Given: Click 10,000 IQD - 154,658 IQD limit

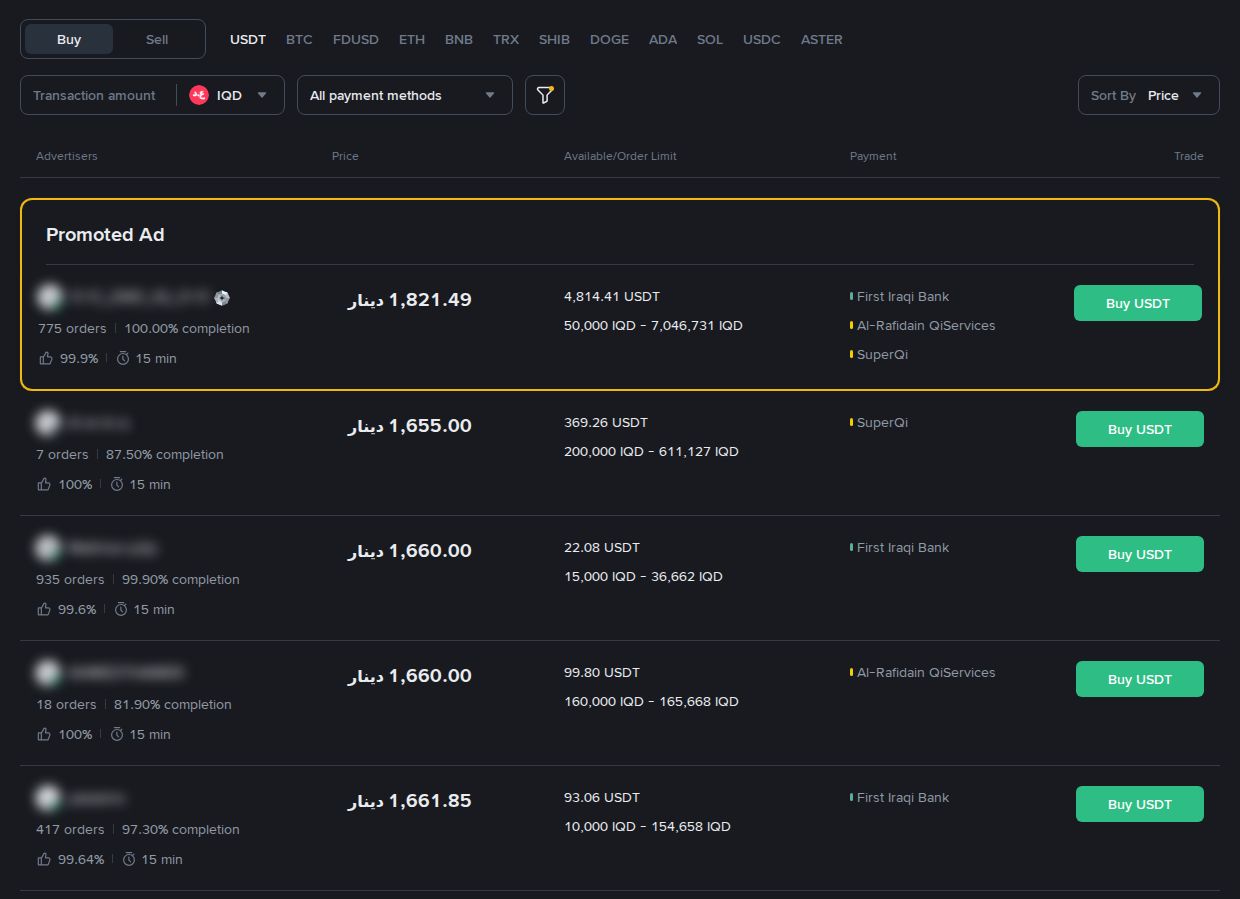Looking at the screenshot, I should coord(647,827).
